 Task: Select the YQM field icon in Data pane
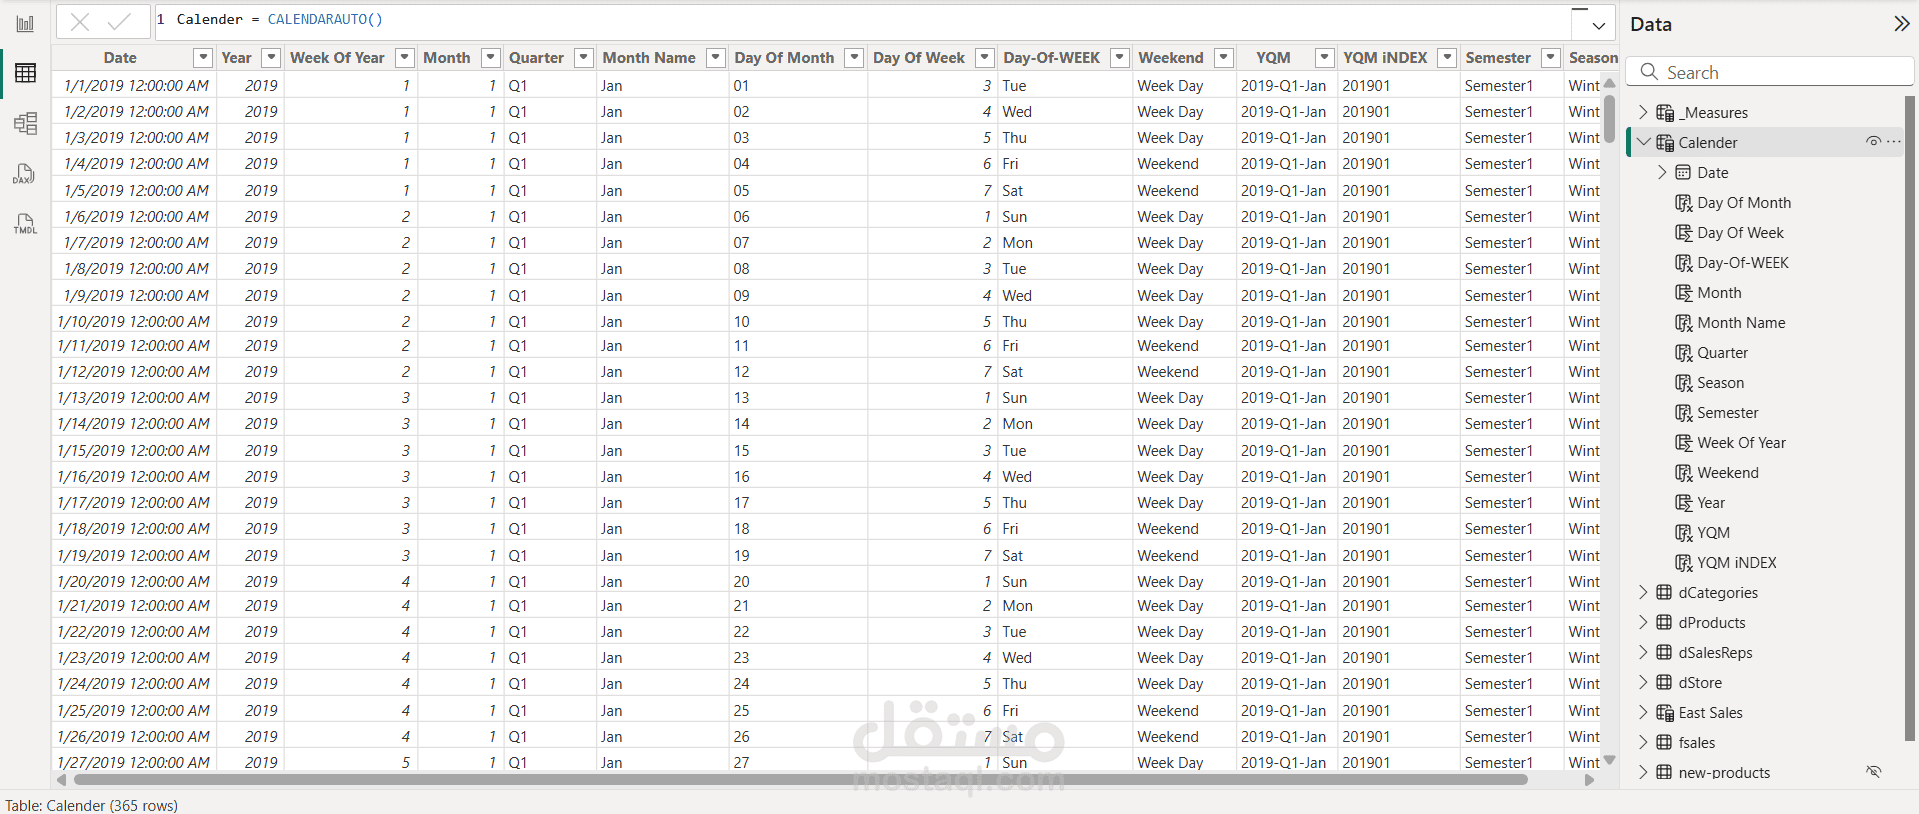(1684, 533)
